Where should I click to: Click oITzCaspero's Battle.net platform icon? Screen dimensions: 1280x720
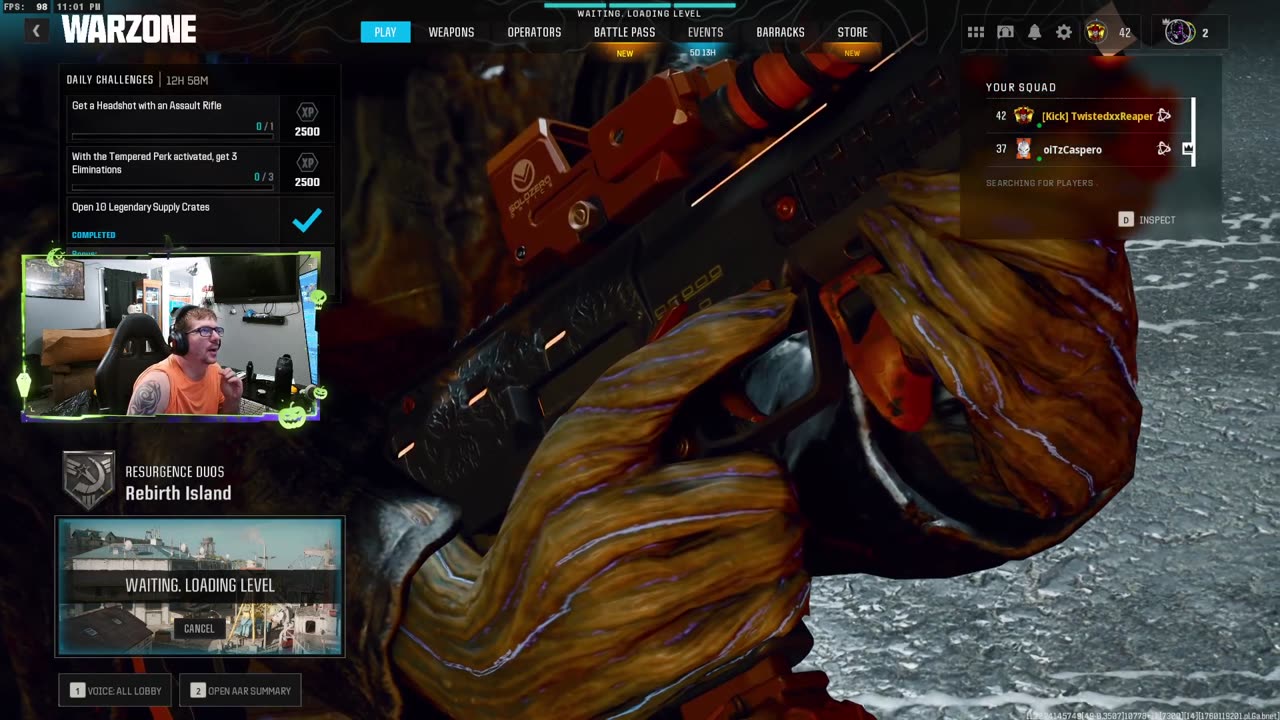(1164, 149)
